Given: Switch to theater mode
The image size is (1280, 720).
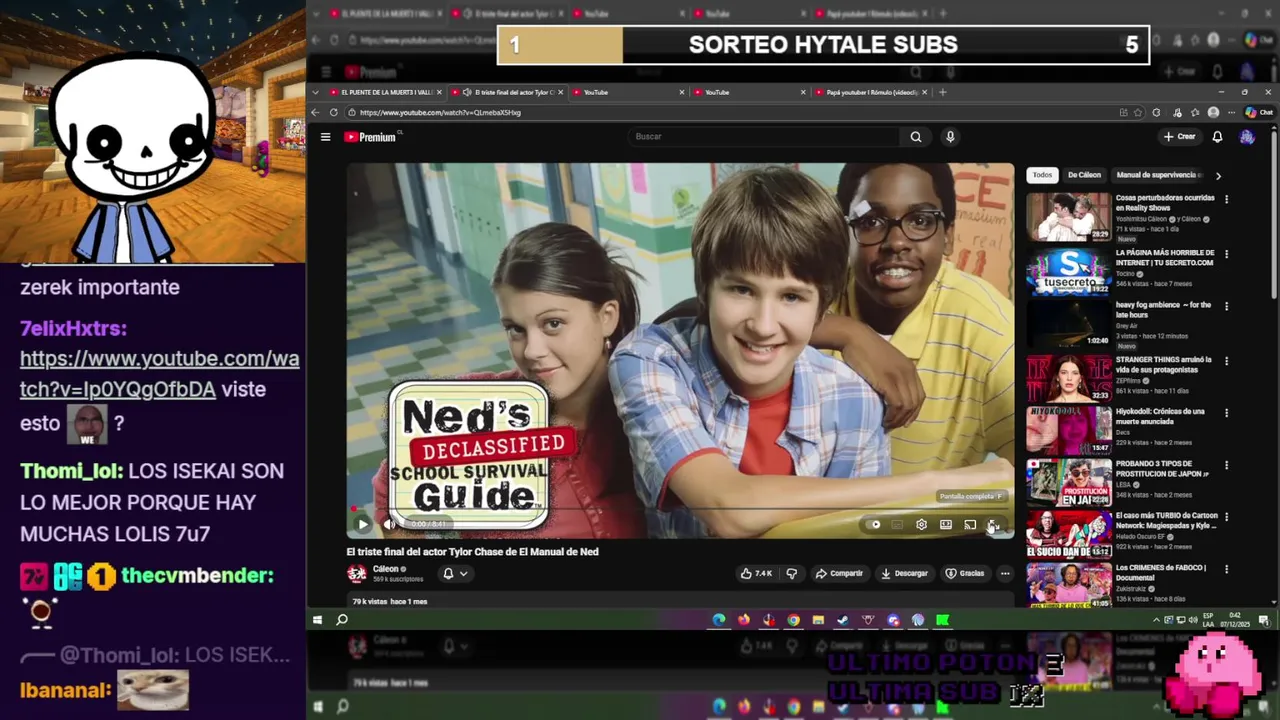Looking at the screenshot, I should [945, 524].
